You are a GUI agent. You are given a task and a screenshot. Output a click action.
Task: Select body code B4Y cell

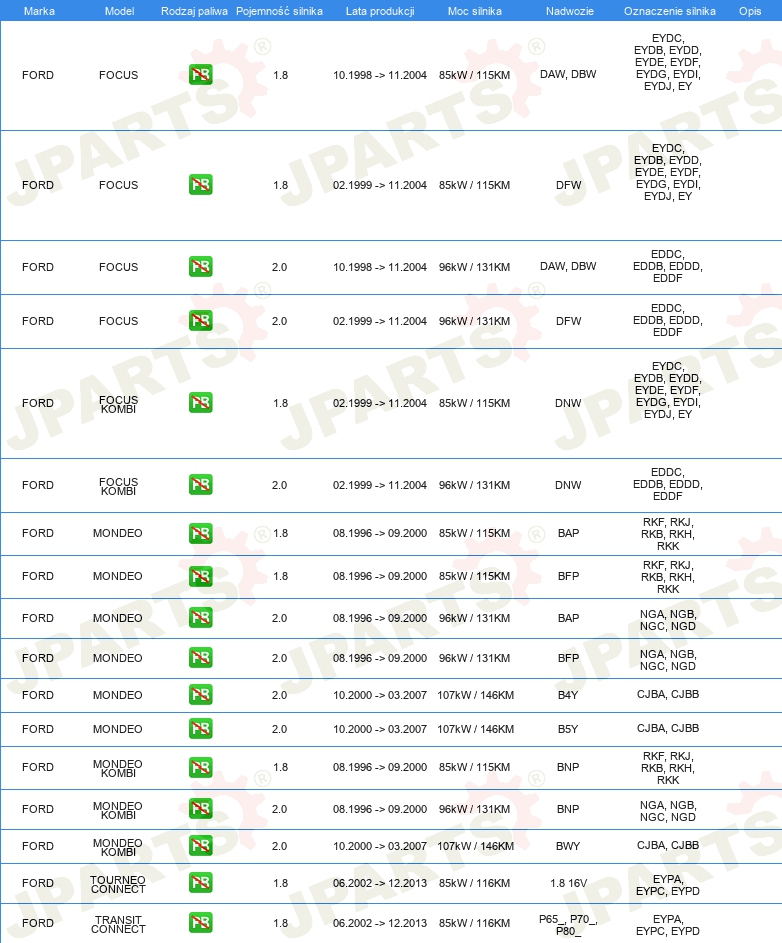(x=568, y=695)
